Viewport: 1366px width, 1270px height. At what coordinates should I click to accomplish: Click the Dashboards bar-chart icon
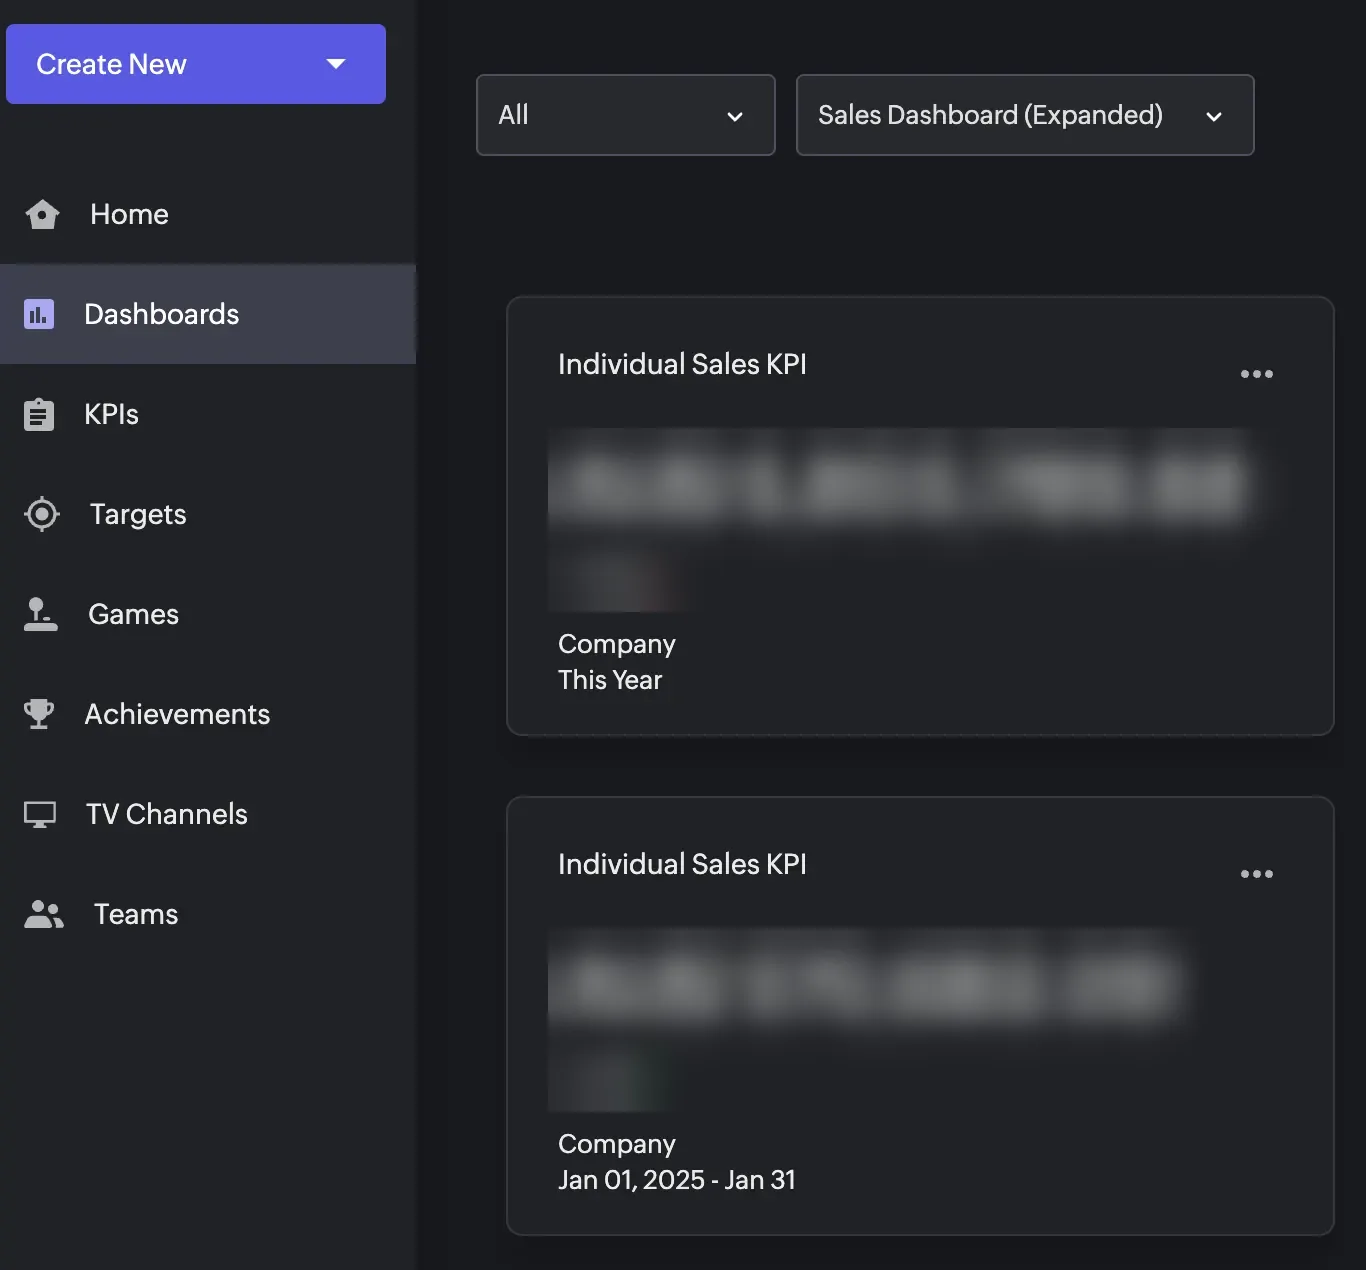(39, 314)
